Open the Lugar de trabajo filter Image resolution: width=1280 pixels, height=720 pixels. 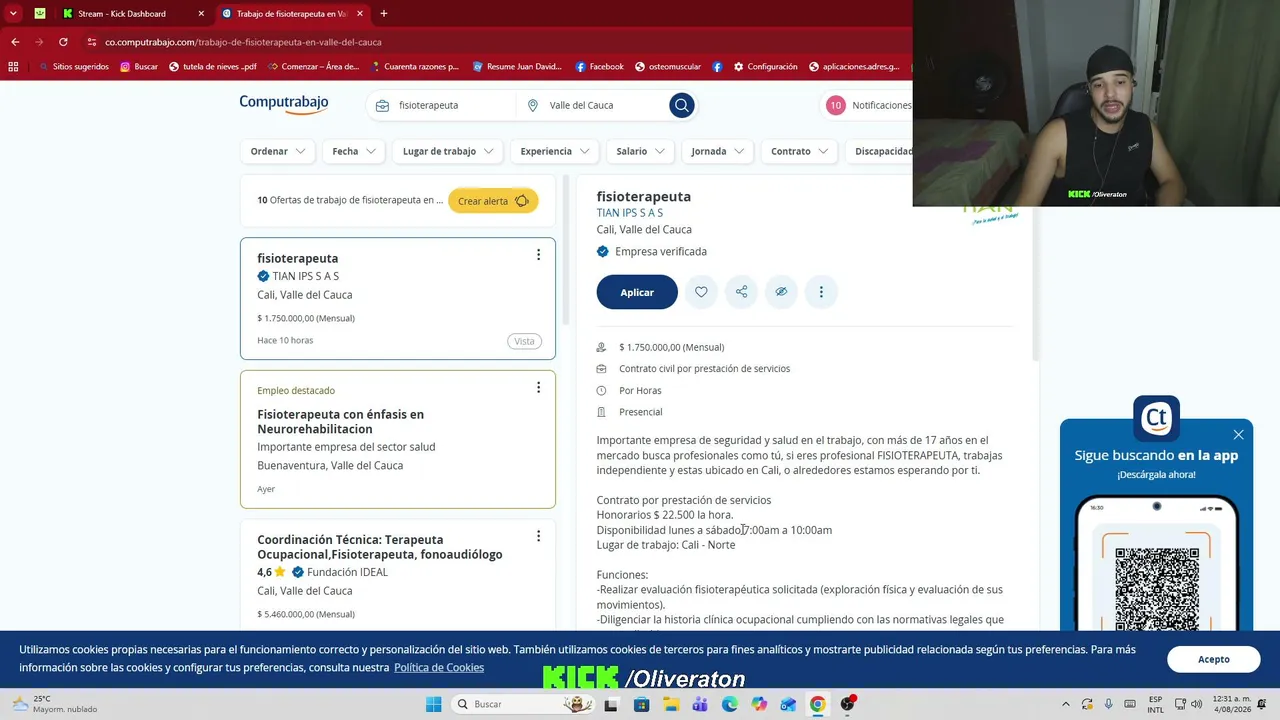(448, 151)
